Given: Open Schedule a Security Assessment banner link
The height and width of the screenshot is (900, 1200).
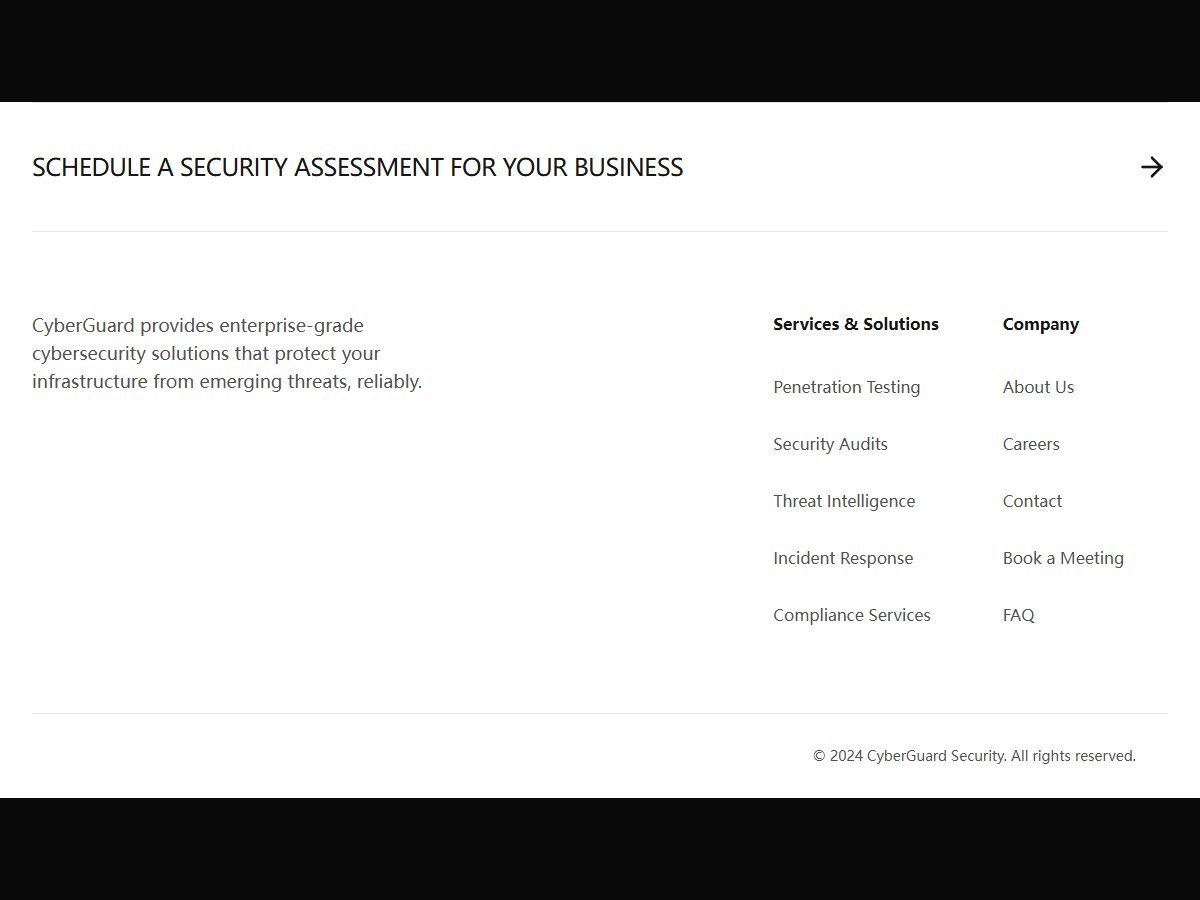Looking at the screenshot, I should pyautogui.click(x=357, y=167).
